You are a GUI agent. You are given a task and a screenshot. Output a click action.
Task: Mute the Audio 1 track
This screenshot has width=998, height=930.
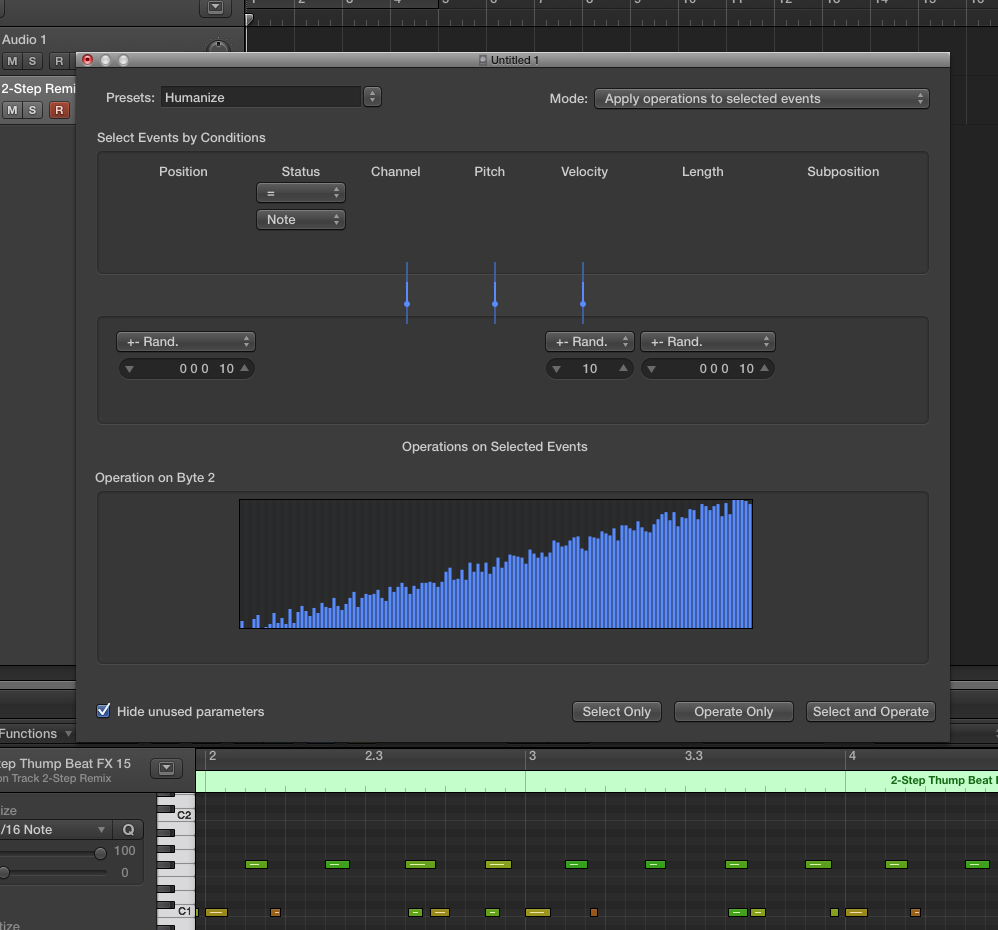coord(12,61)
